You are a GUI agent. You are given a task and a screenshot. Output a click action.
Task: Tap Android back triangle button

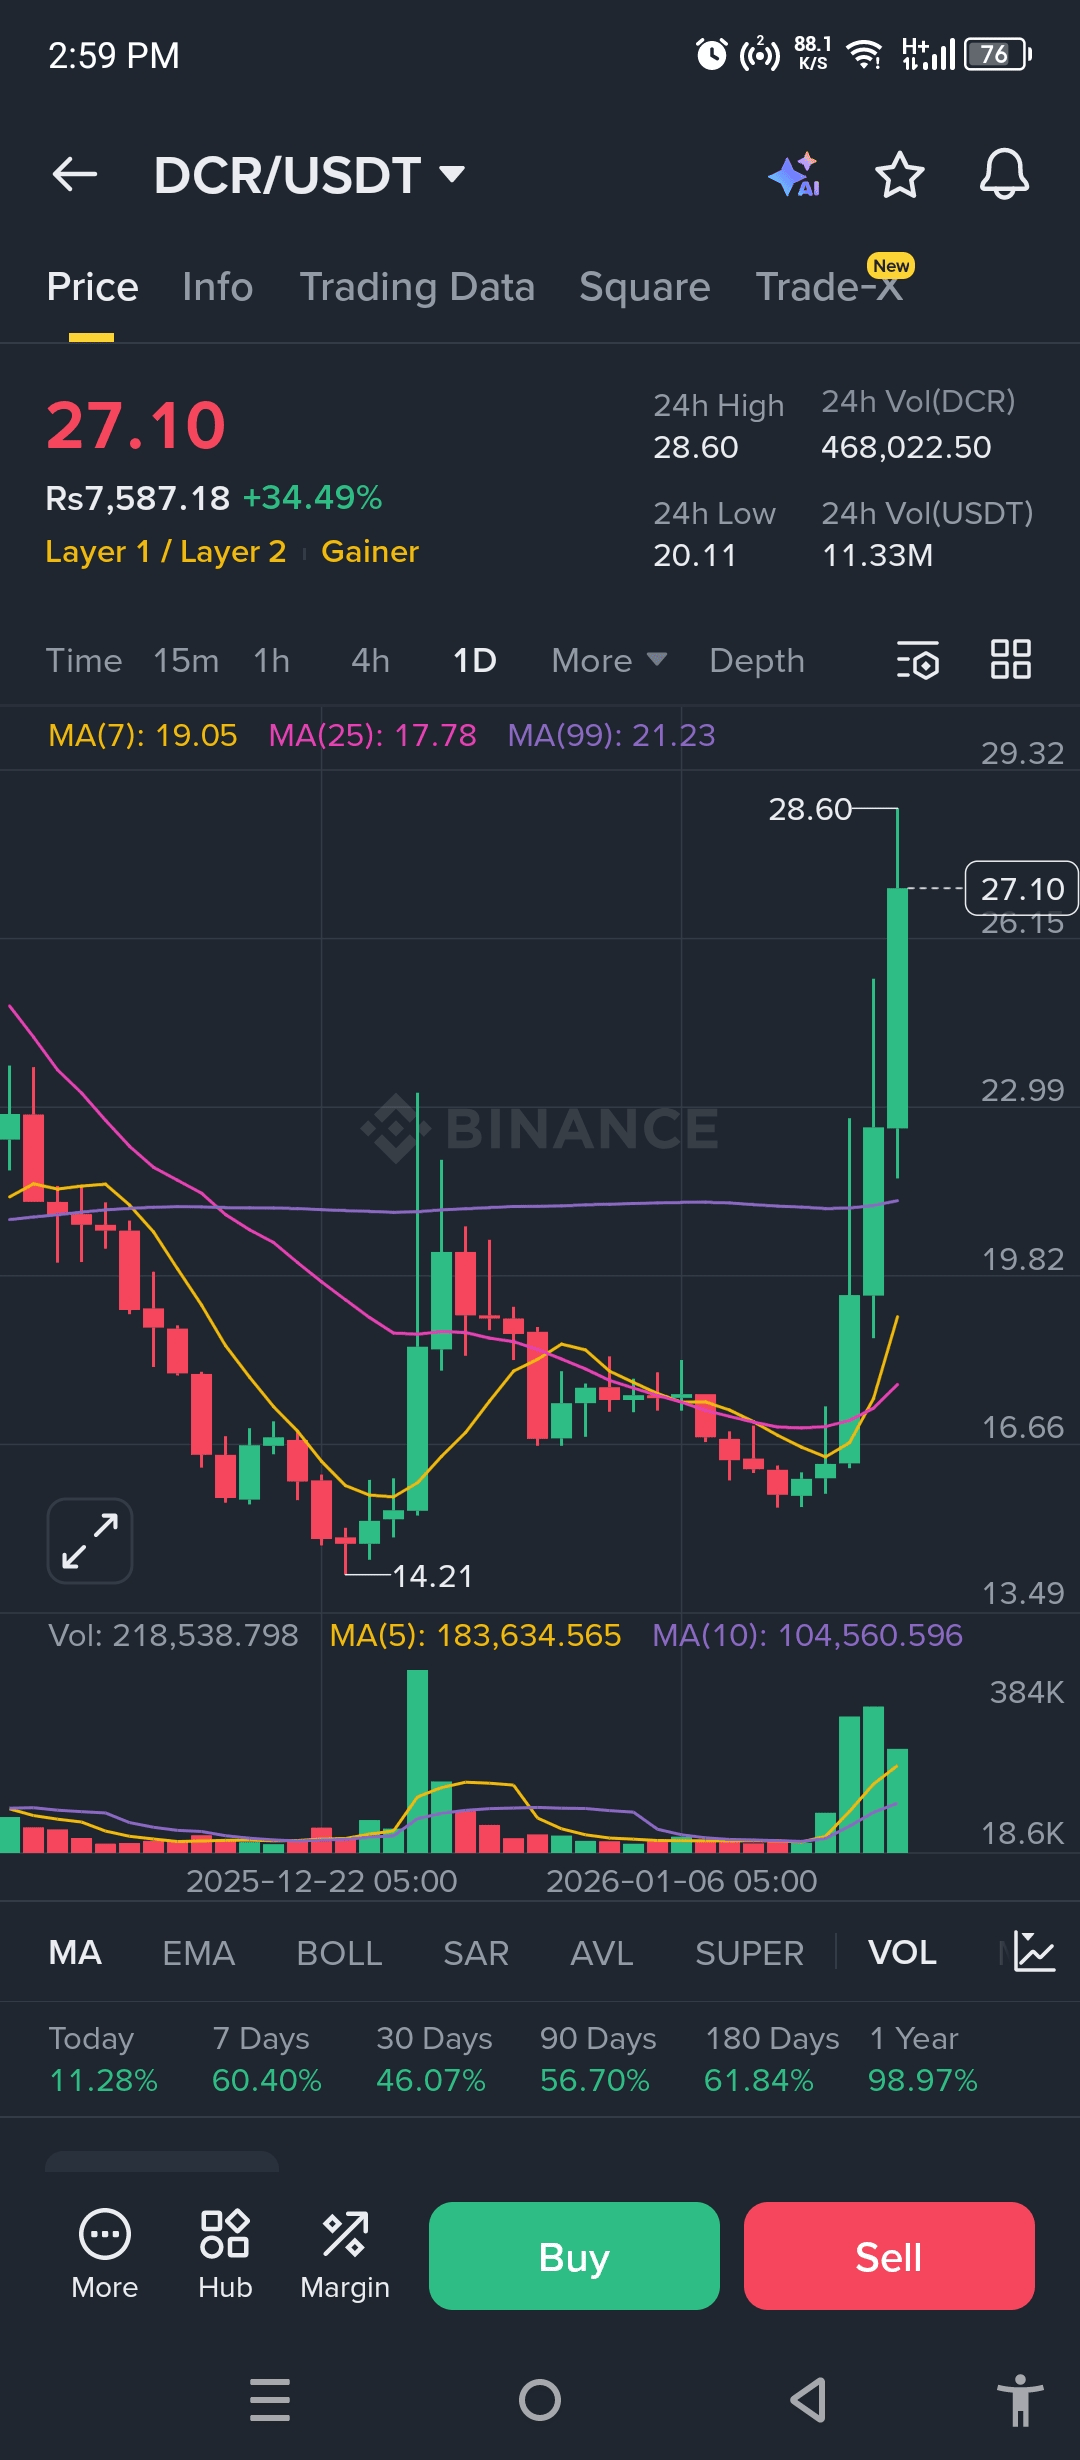click(808, 2400)
